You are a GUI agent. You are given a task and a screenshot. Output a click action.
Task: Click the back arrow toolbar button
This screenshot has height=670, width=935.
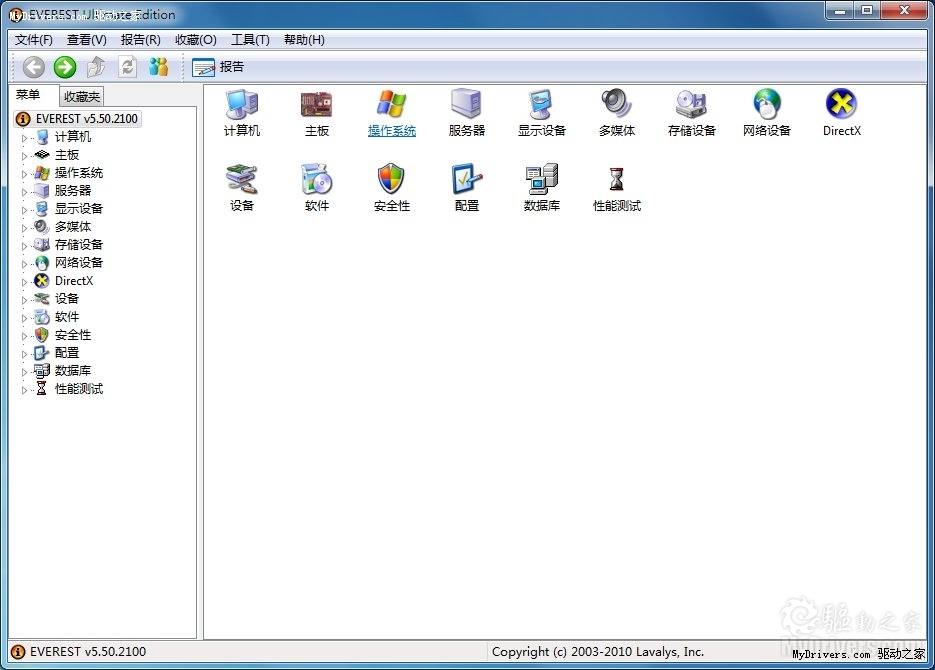click(x=34, y=67)
